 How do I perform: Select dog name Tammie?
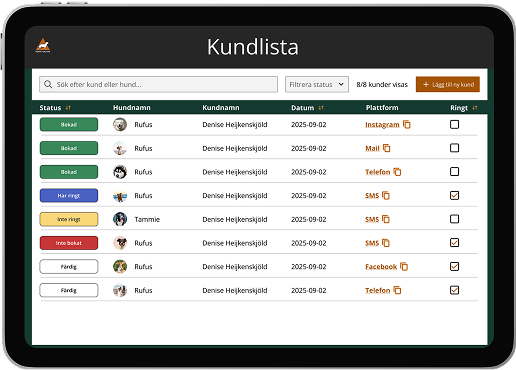tap(147, 219)
